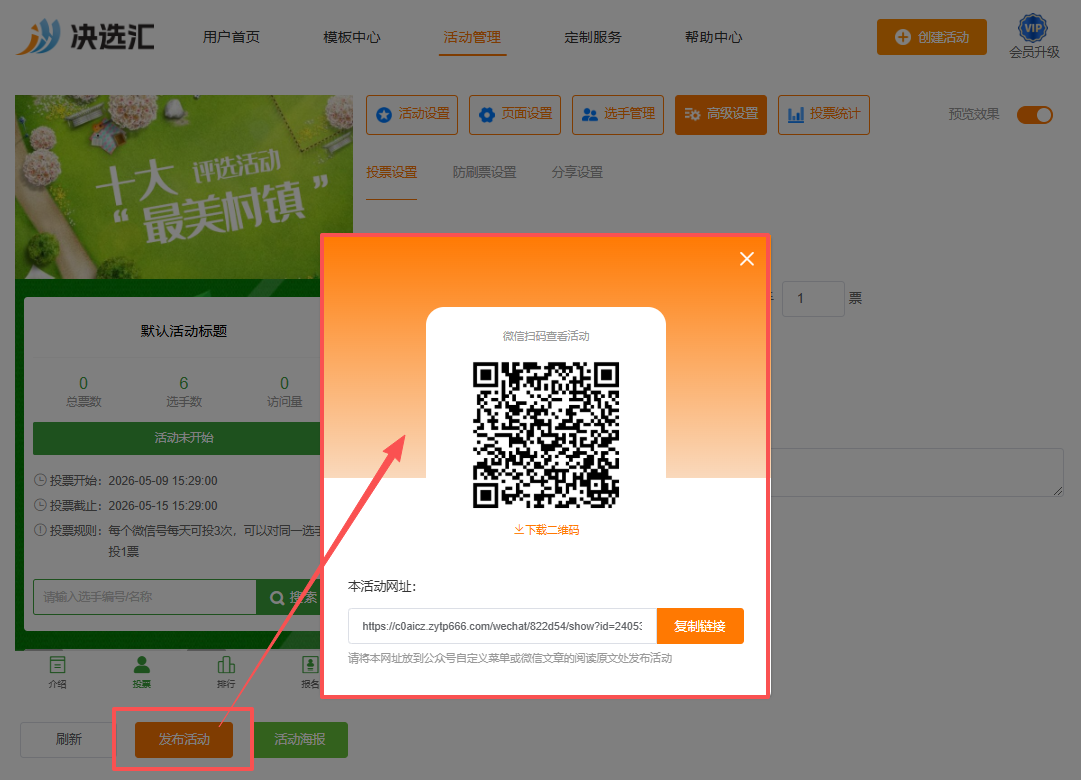Click the 排行 chart icon in preview footer

pos(225,672)
